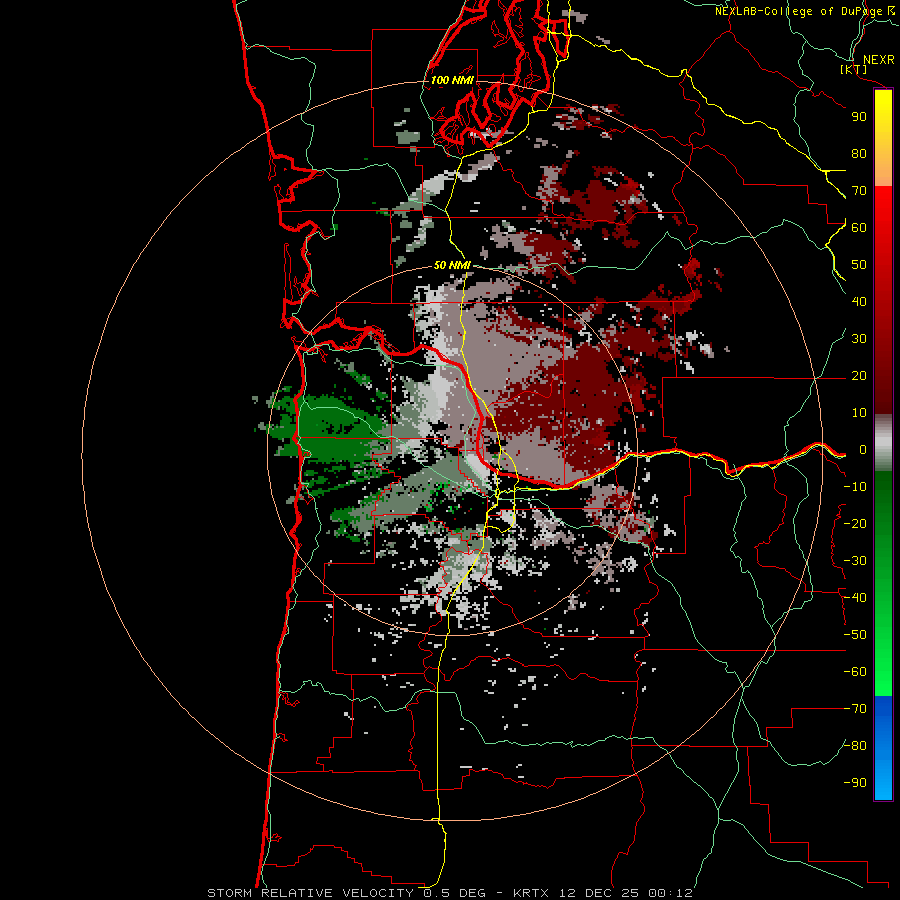The image size is (900, 900).
Task: Click the '12 DEC 25 00:12' timestamp
Action: coord(624,893)
